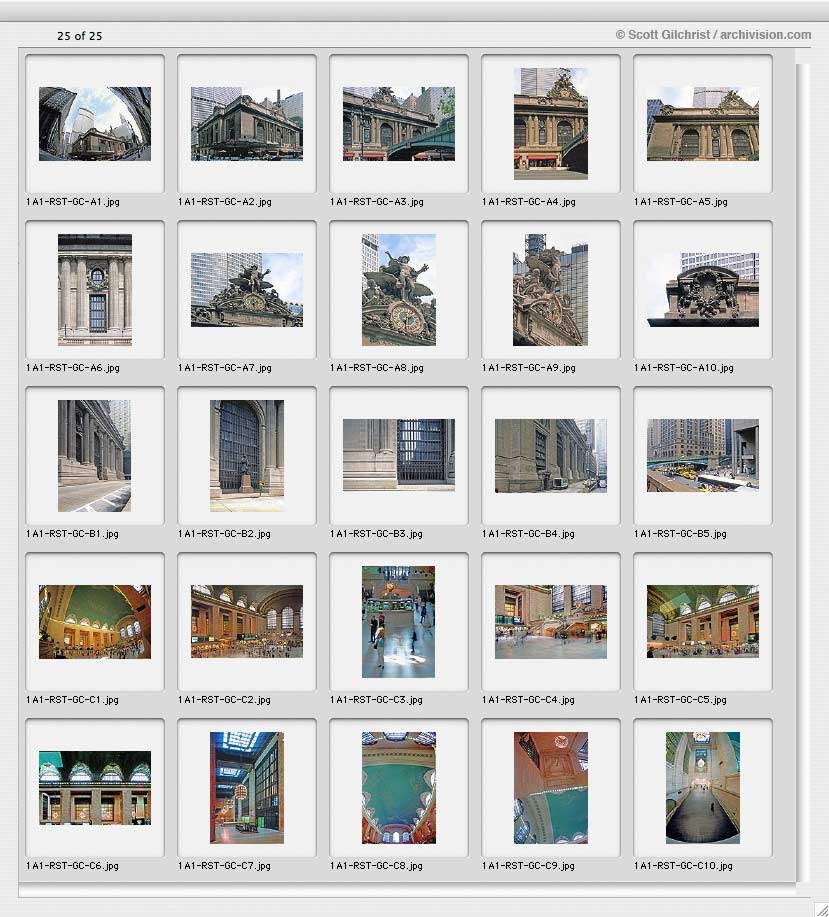Click thumbnail 1A1-RST-GC-C2.jpg
This screenshot has width=829, height=917.
pos(247,622)
